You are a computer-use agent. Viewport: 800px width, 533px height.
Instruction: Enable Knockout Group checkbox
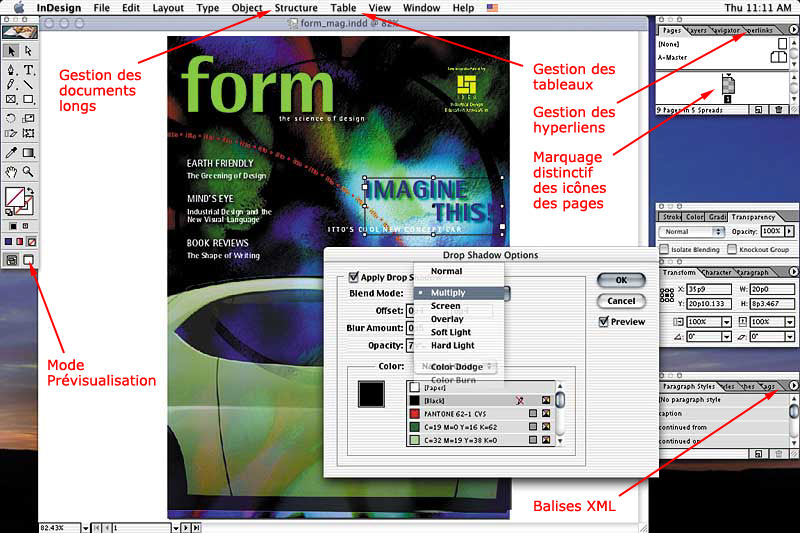coord(732,249)
